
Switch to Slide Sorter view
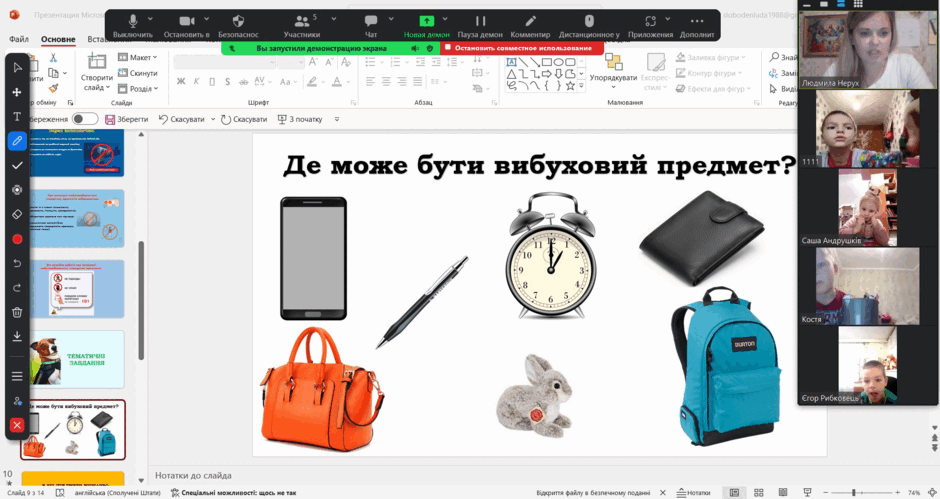[x=758, y=492]
